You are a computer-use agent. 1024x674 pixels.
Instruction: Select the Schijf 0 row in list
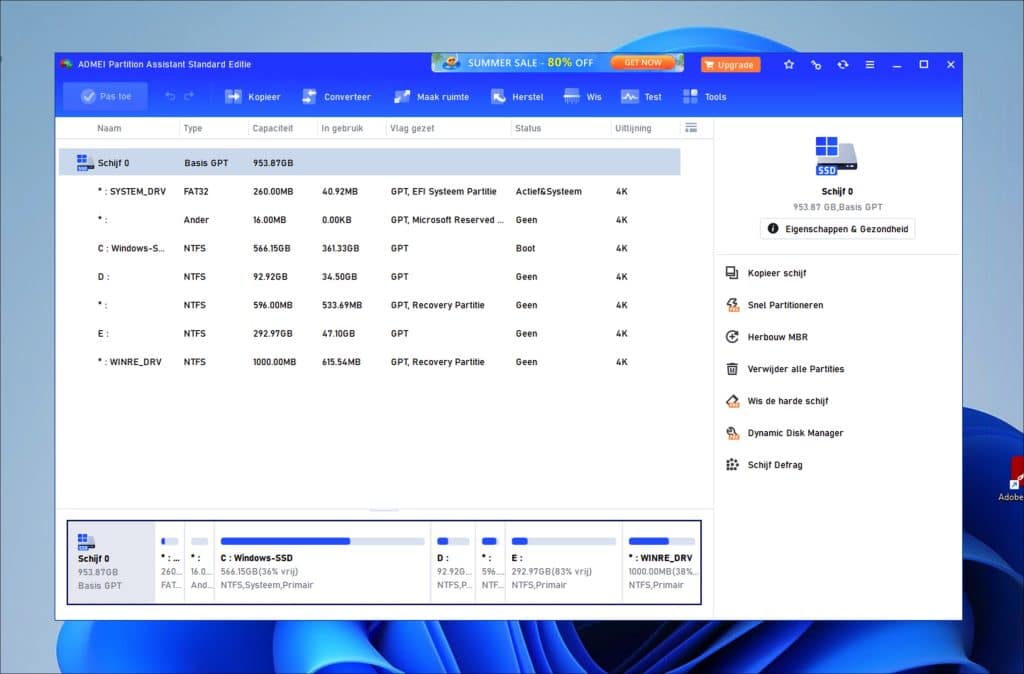(370, 163)
